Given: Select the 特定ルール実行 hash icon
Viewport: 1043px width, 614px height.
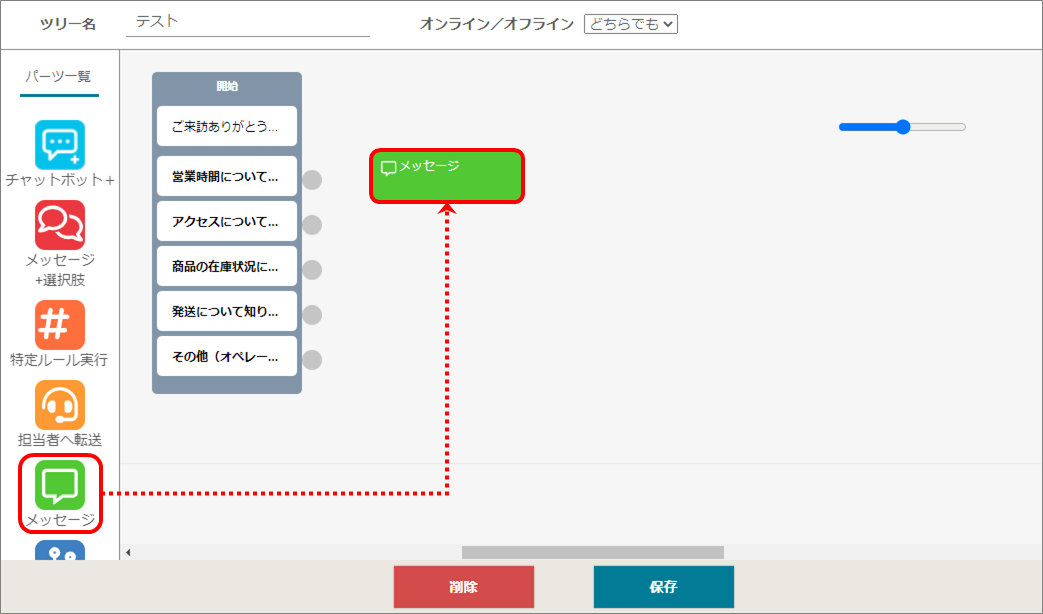Looking at the screenshot, I should (x=60, y=325).
